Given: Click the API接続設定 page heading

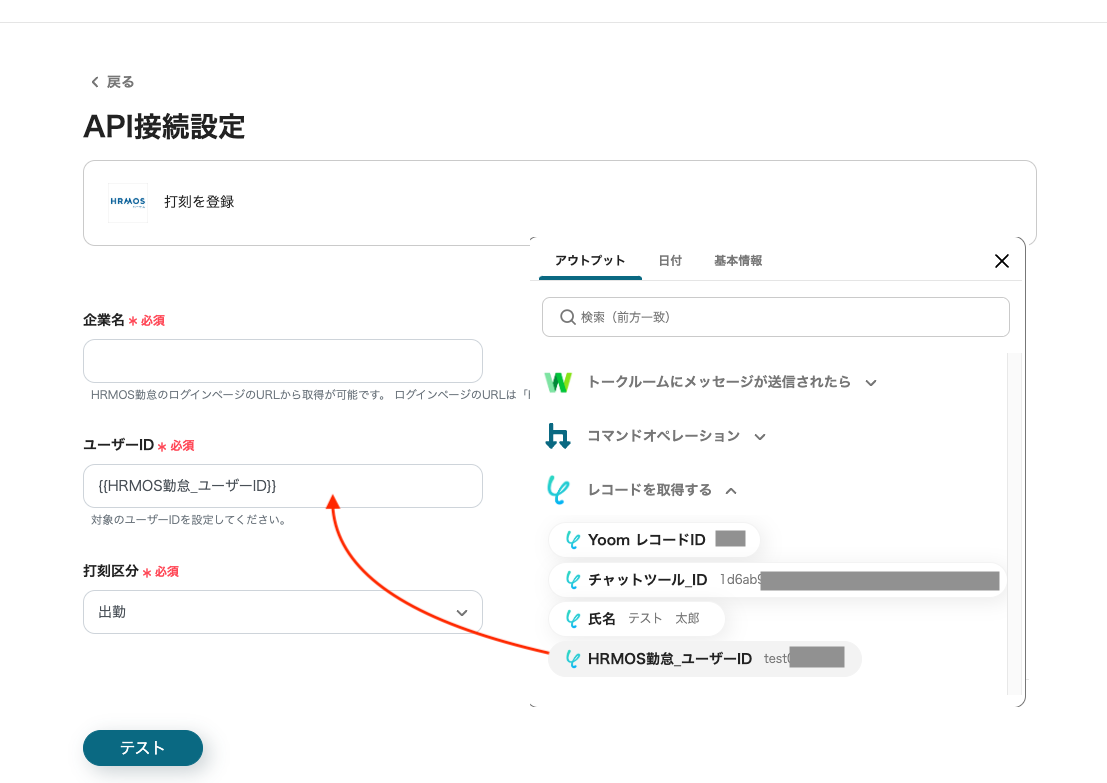Looking at the screenshot, I should [x=164, y=127].
